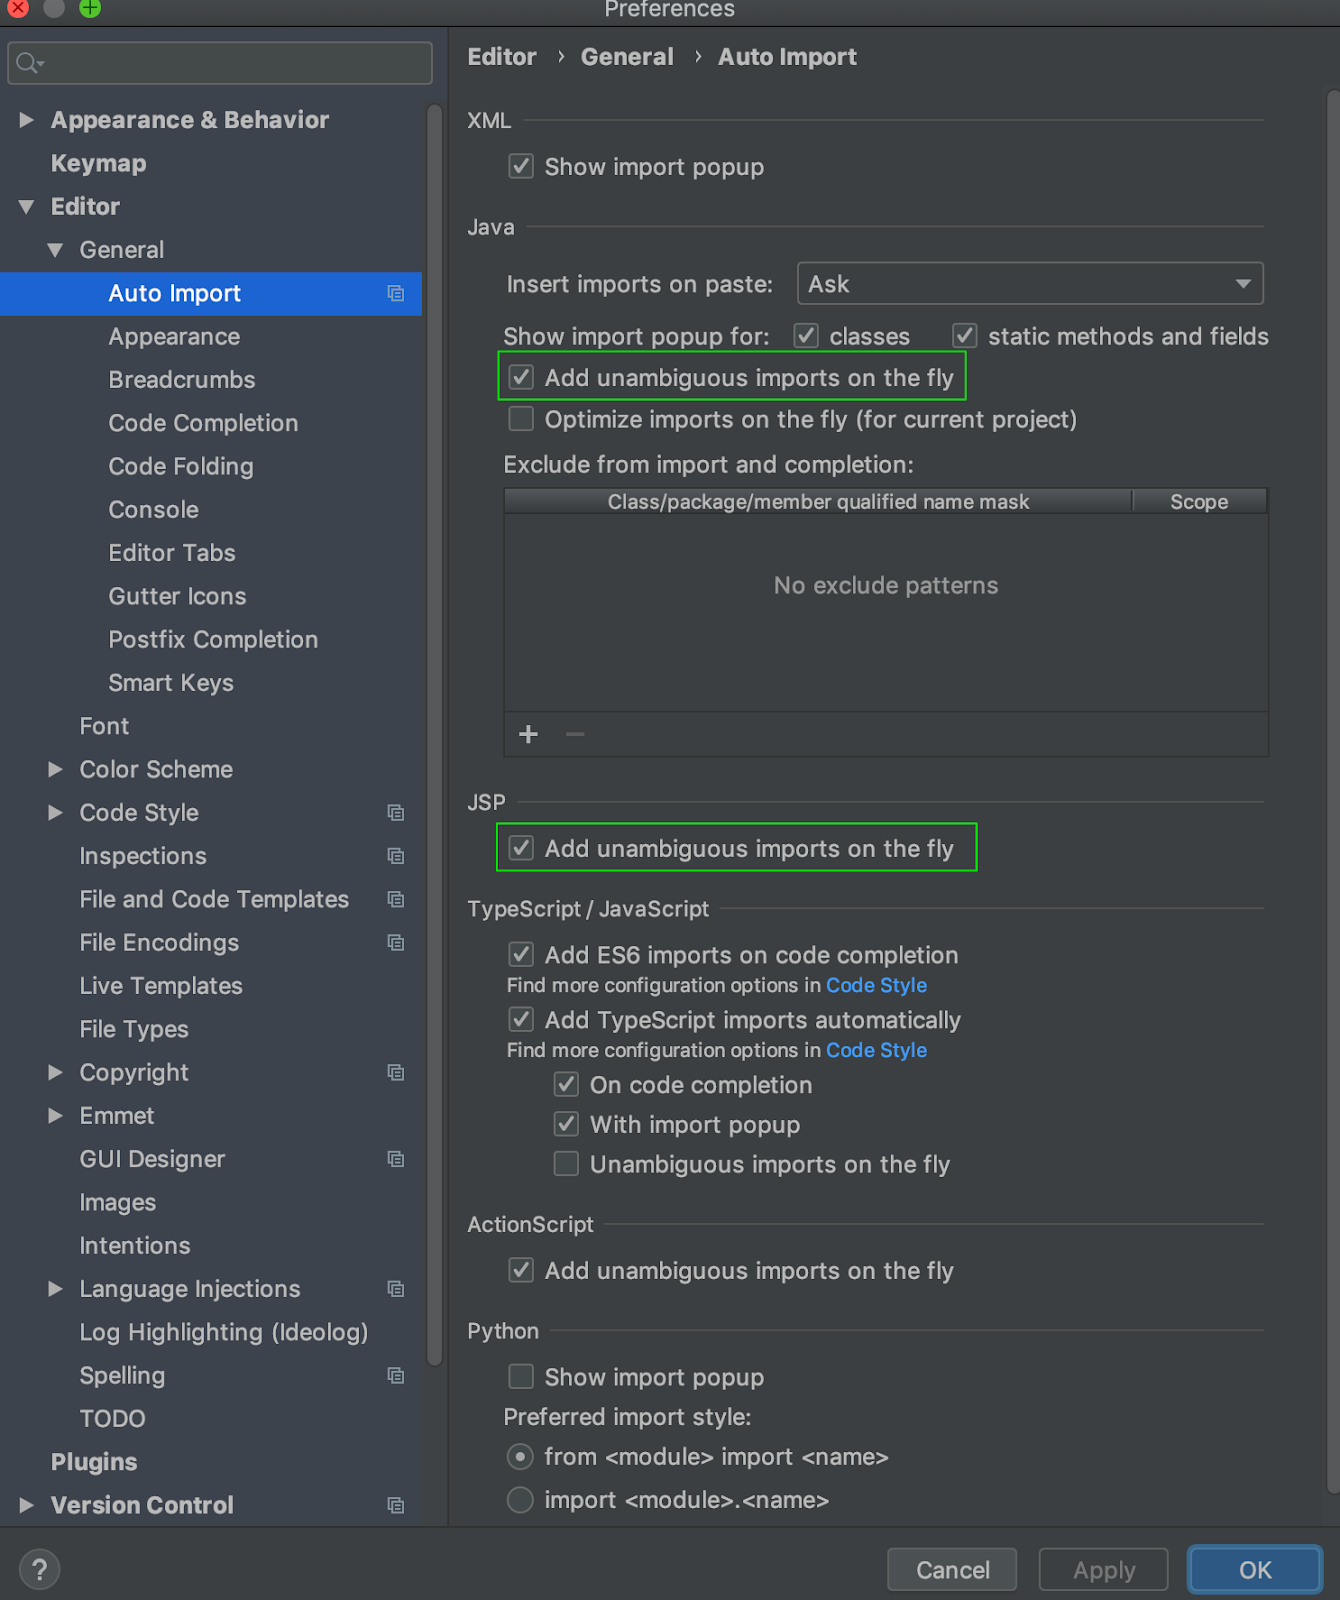The height and width of the screenshot is (1600, 1340).
Task: Click the project icon beside Code Style
Action: click(x=395, y=813)
